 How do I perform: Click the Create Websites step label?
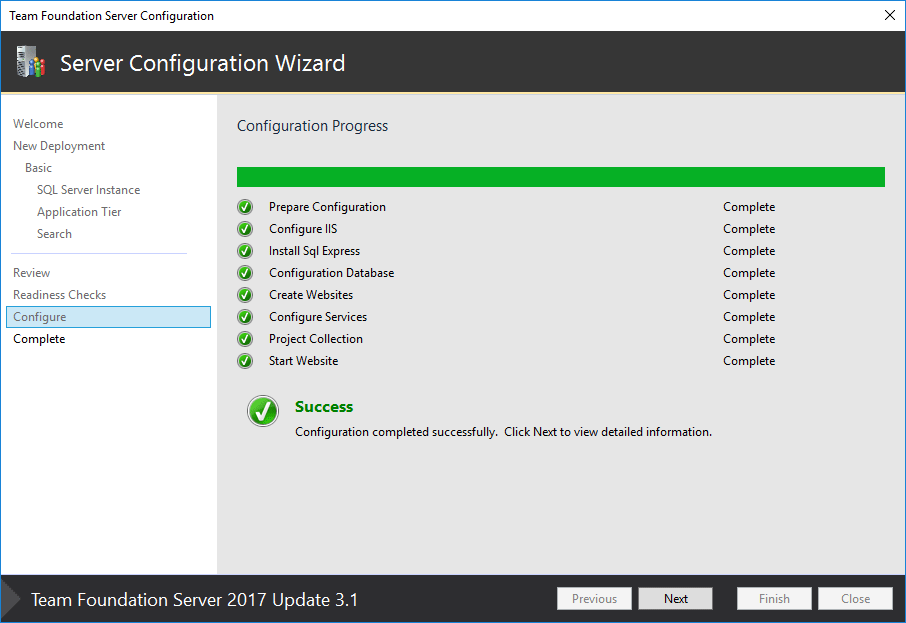(x=311, y=295)
